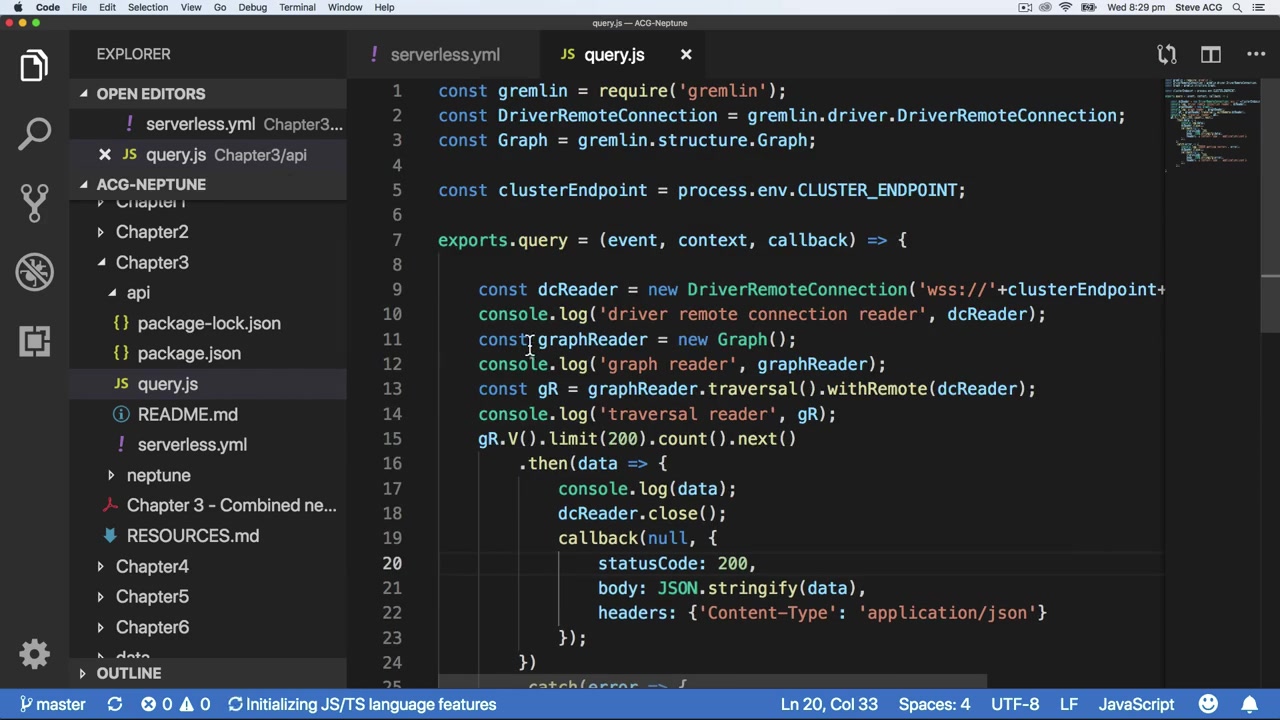Open the Explorer view in activity bar
The image size is (1280, 720).
(x=34, y=66)
